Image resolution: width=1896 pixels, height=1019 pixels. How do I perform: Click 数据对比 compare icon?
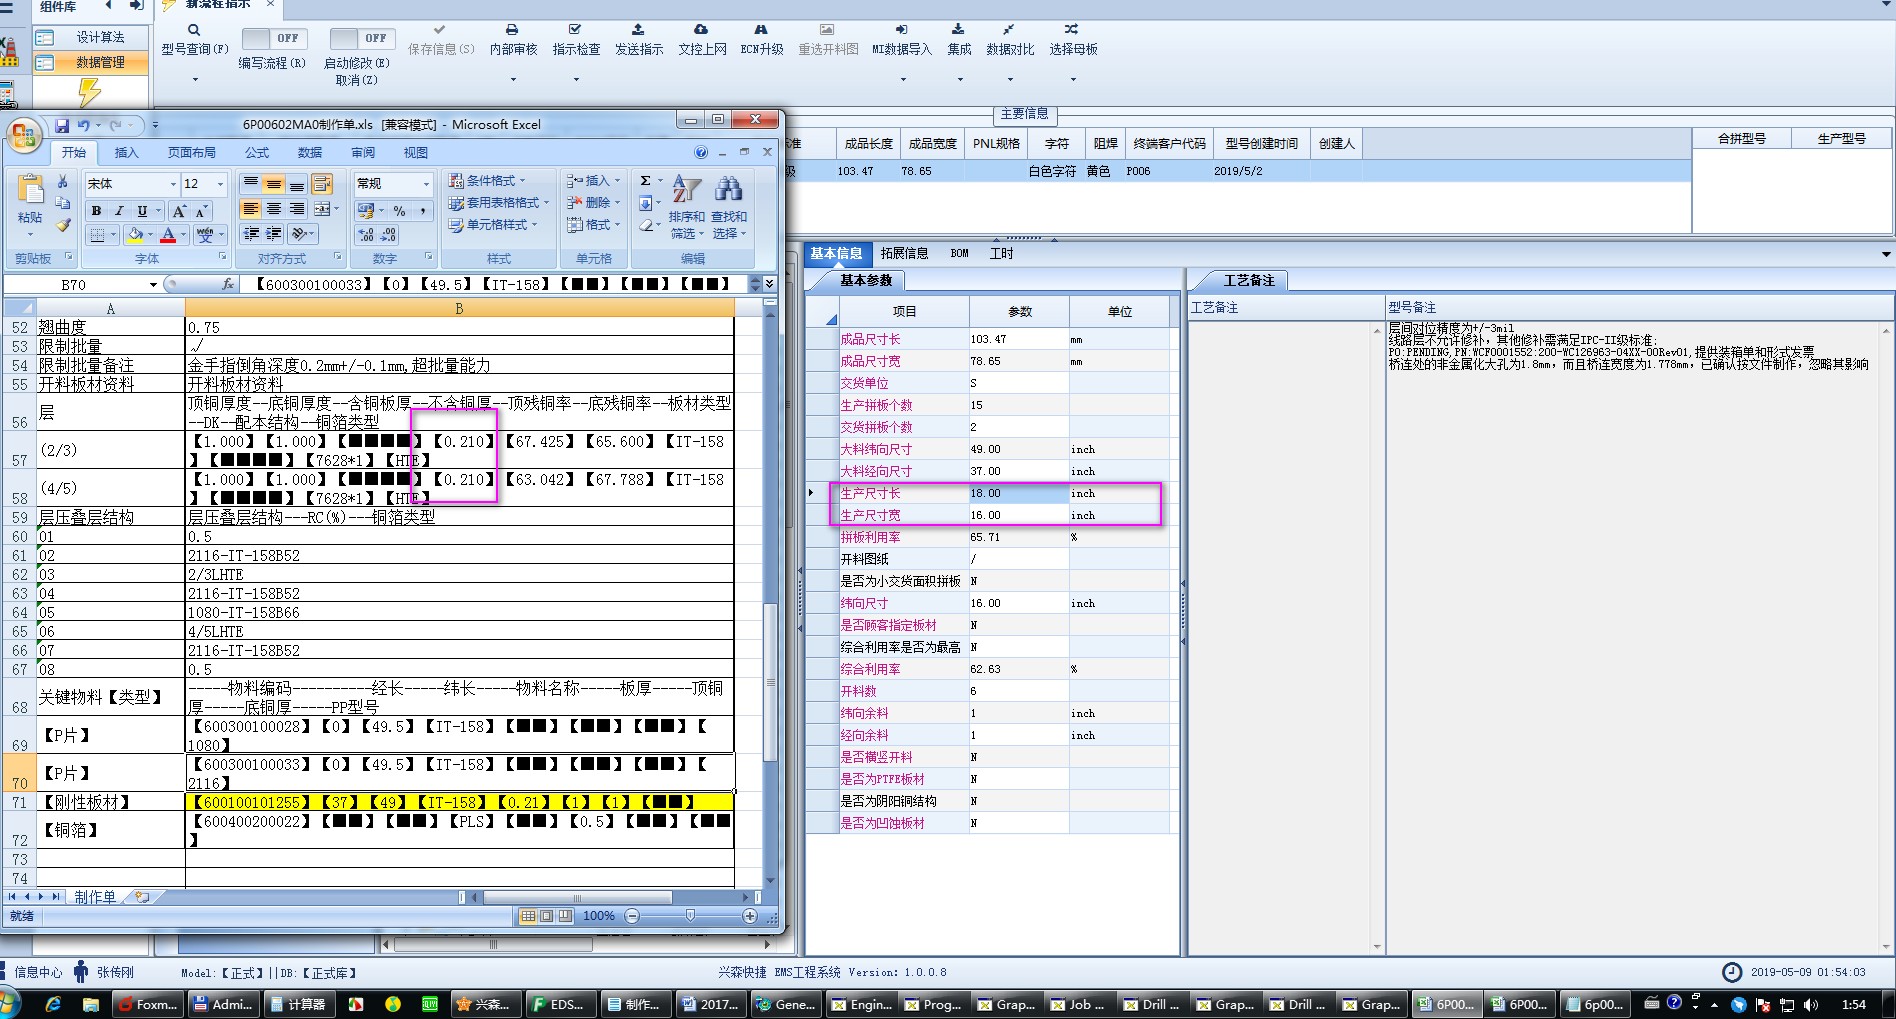(1008, 30)
